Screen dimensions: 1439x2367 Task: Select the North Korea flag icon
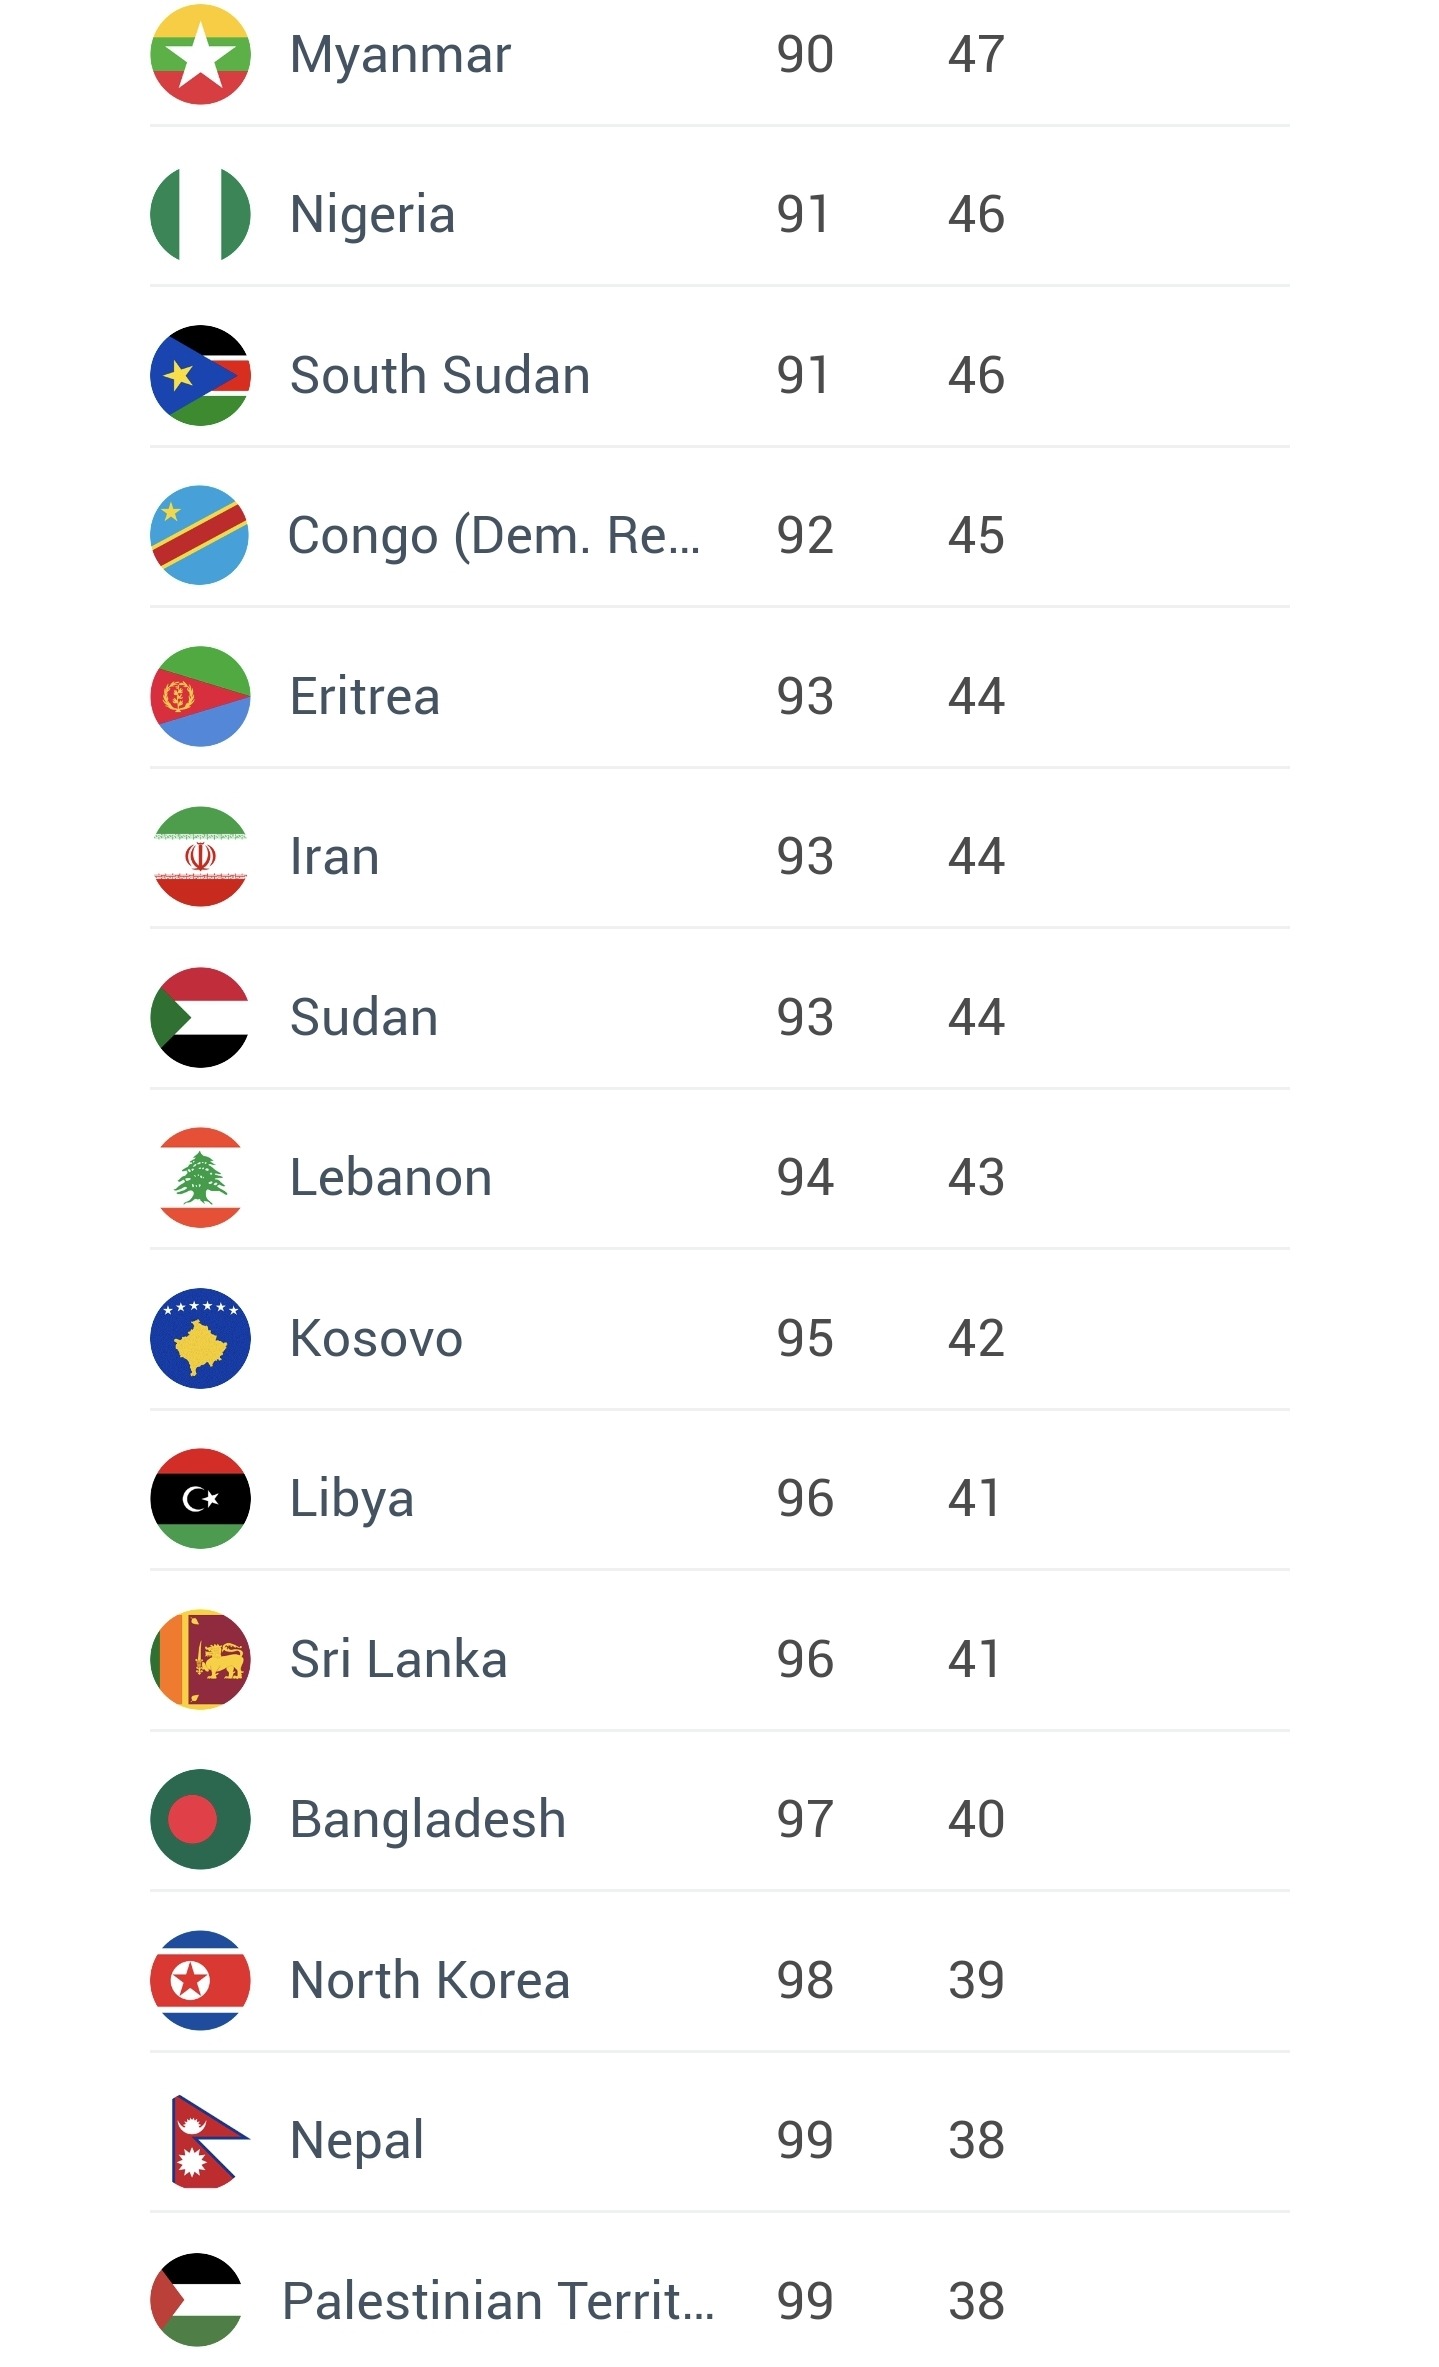[200, 1980]
